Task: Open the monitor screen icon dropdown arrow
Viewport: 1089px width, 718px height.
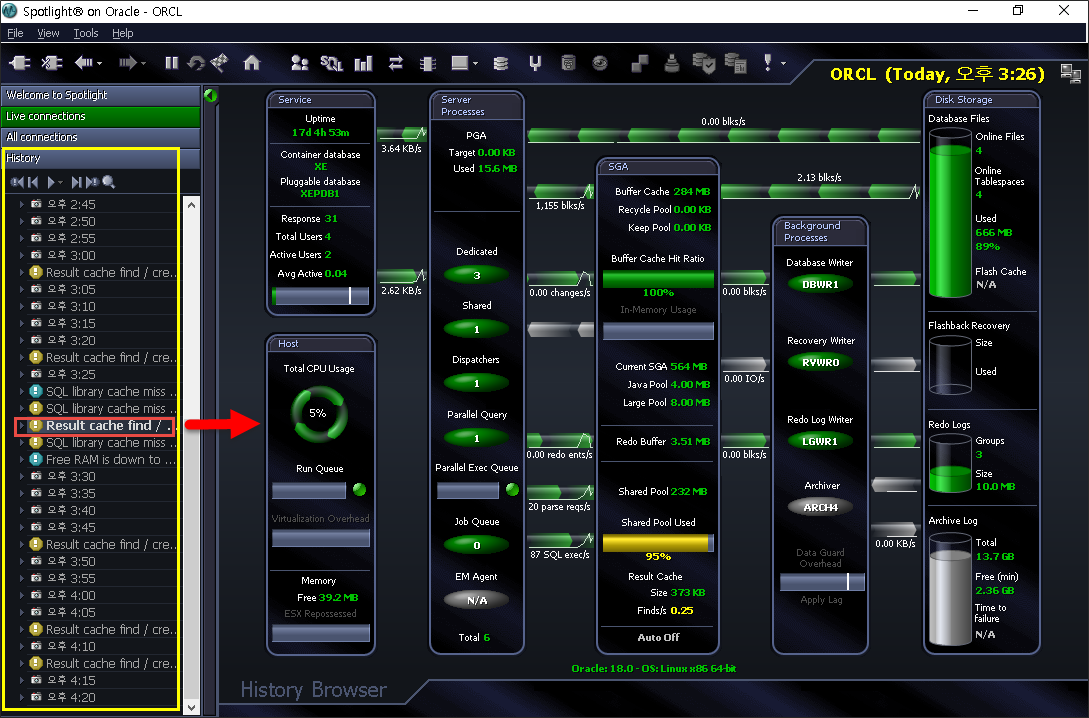Action: (x=475, y=64)
